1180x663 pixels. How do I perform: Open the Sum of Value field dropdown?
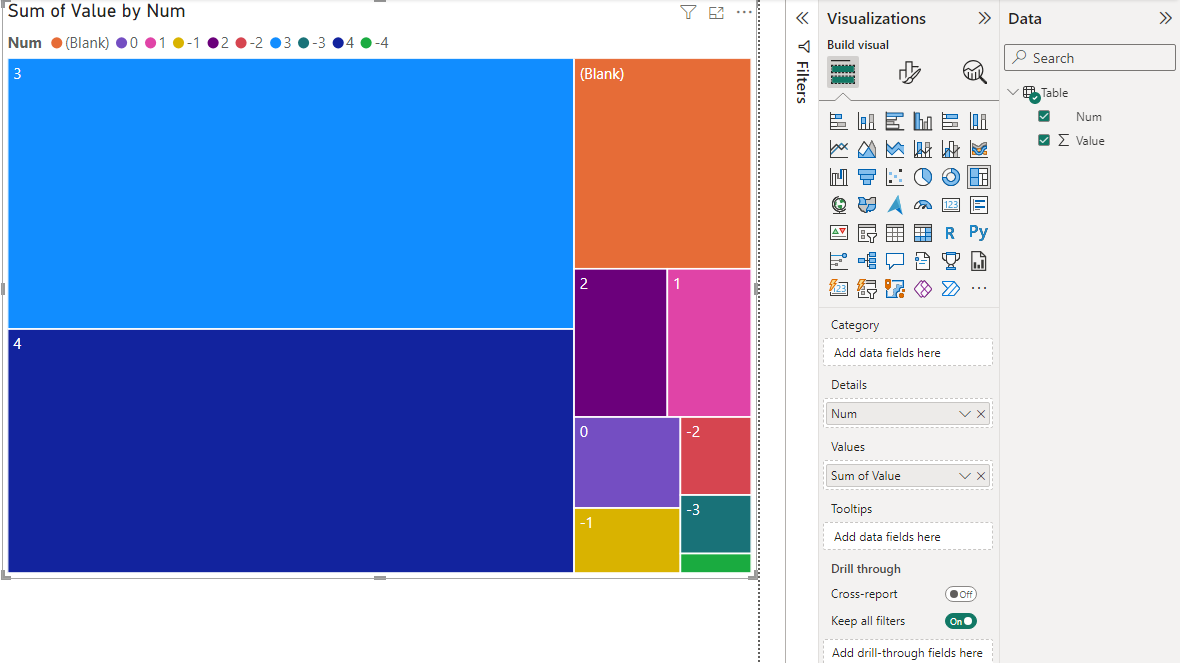pos(964,476)
